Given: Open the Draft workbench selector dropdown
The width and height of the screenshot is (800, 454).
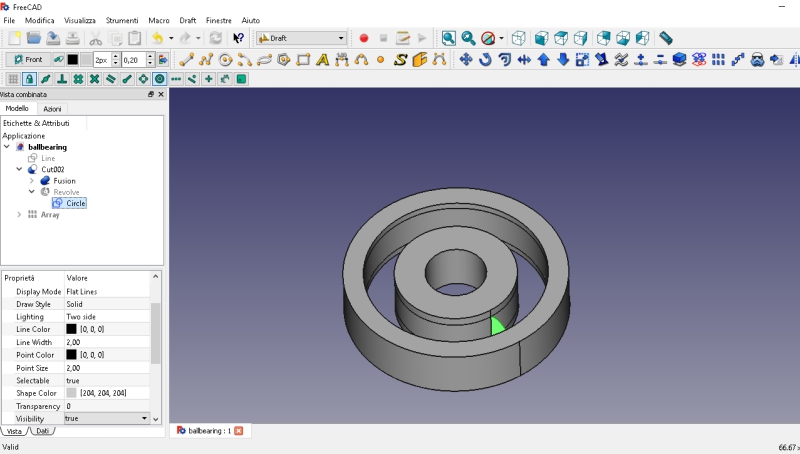Looking at the screenshot, I should (x=302, y=38).
